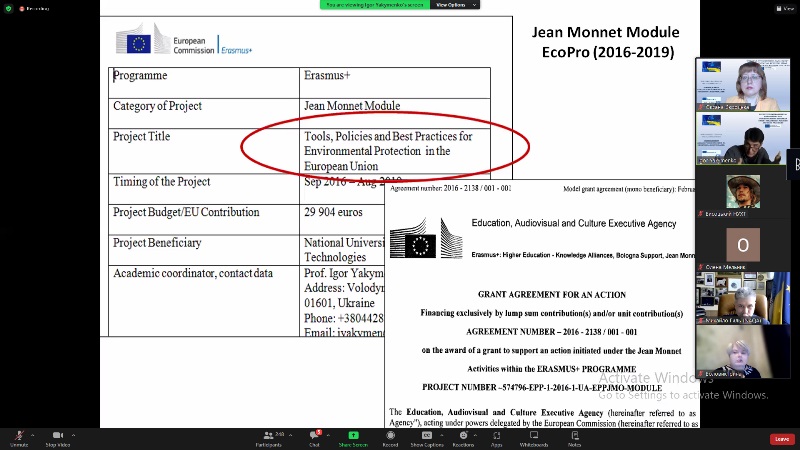The height and width of the screenshot is (450, 800).
Task: Select the participant tile with the O avatar
Action: [x=743, y=244]
